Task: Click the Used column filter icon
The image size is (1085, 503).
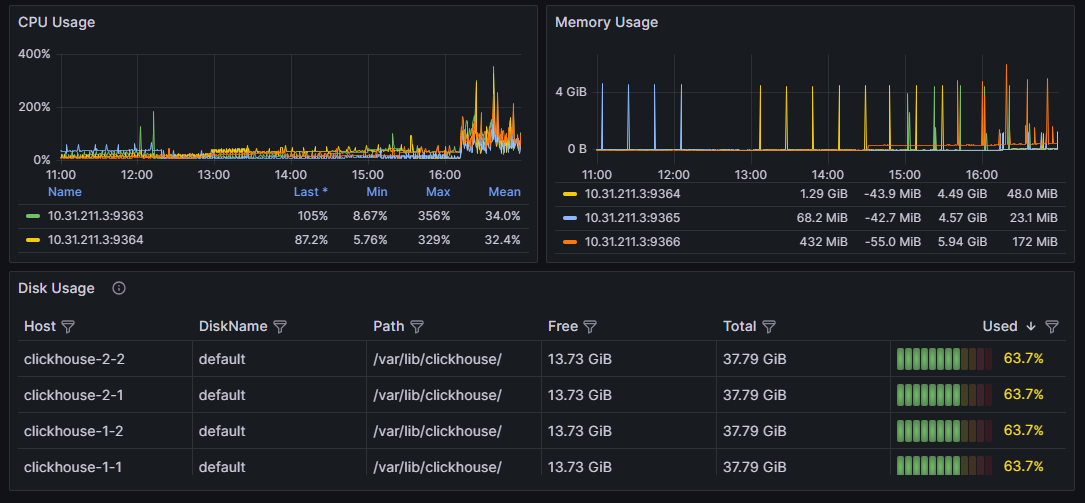Action: [x=1051, y=327]
